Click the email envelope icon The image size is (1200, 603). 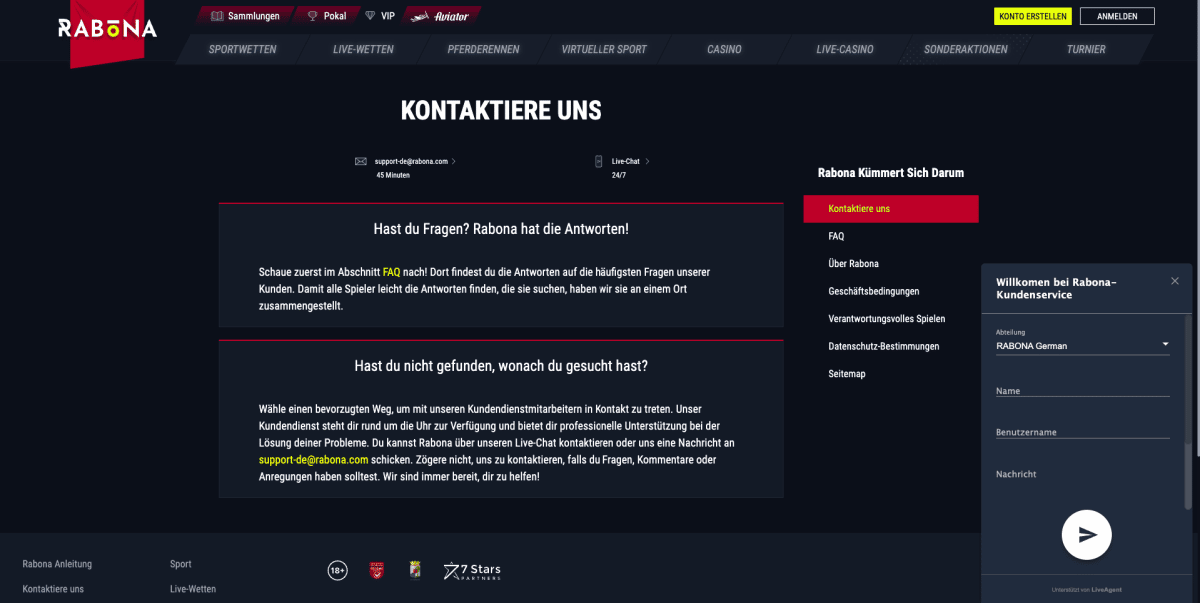(x=361, y=161)
